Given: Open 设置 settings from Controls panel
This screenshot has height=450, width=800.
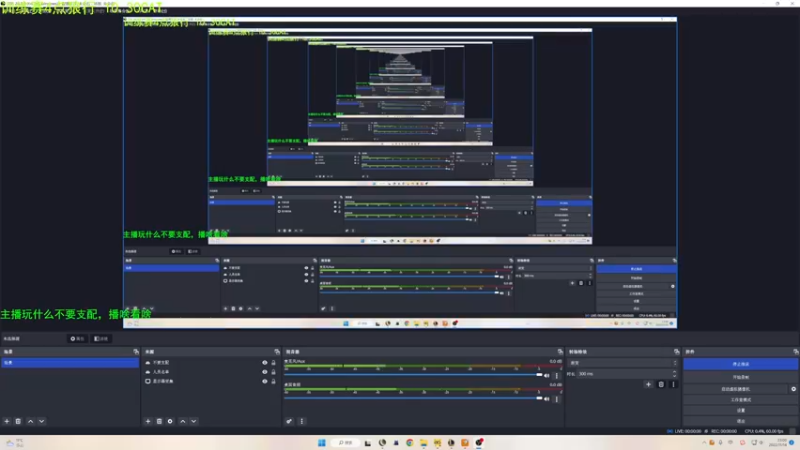Looking at the screenshot, I should pos(740,410).
